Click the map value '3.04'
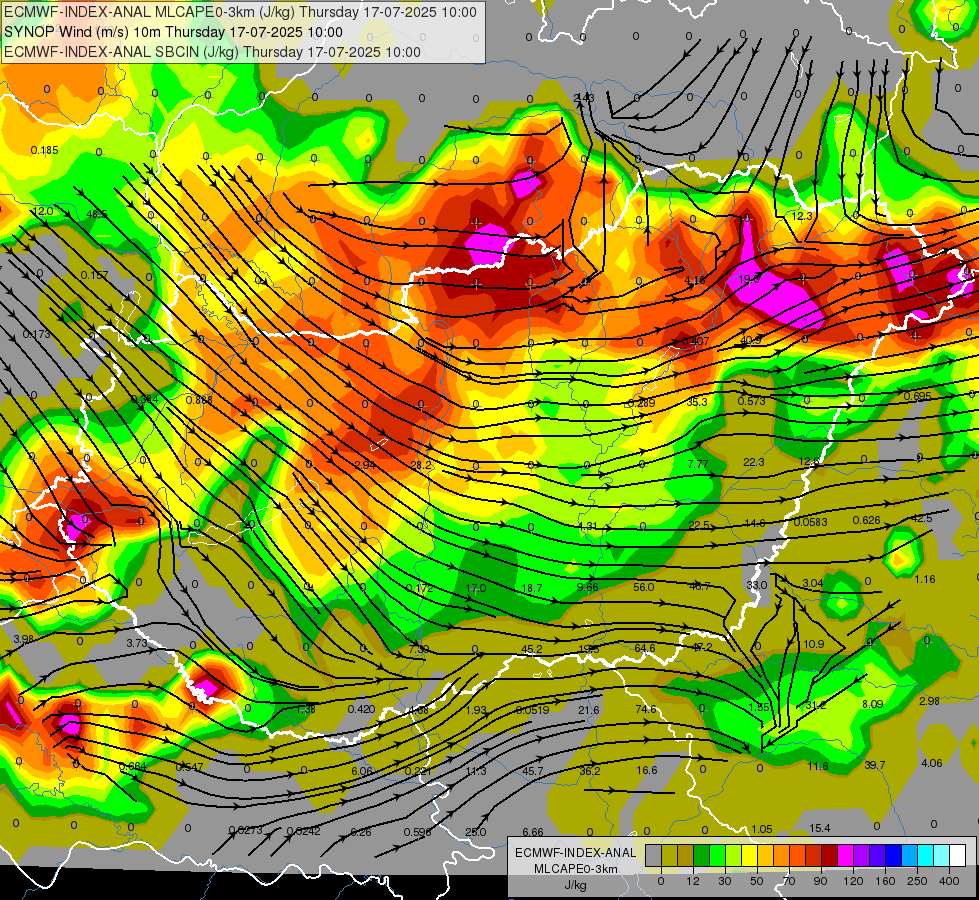The height and width of the screenshot is (900, 979). 812,583
